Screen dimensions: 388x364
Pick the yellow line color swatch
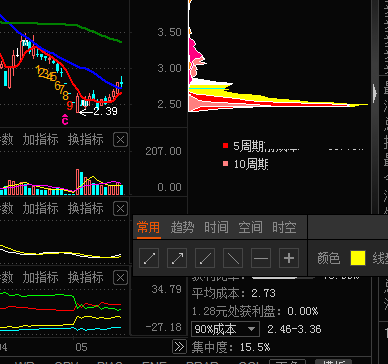point(358,258)
